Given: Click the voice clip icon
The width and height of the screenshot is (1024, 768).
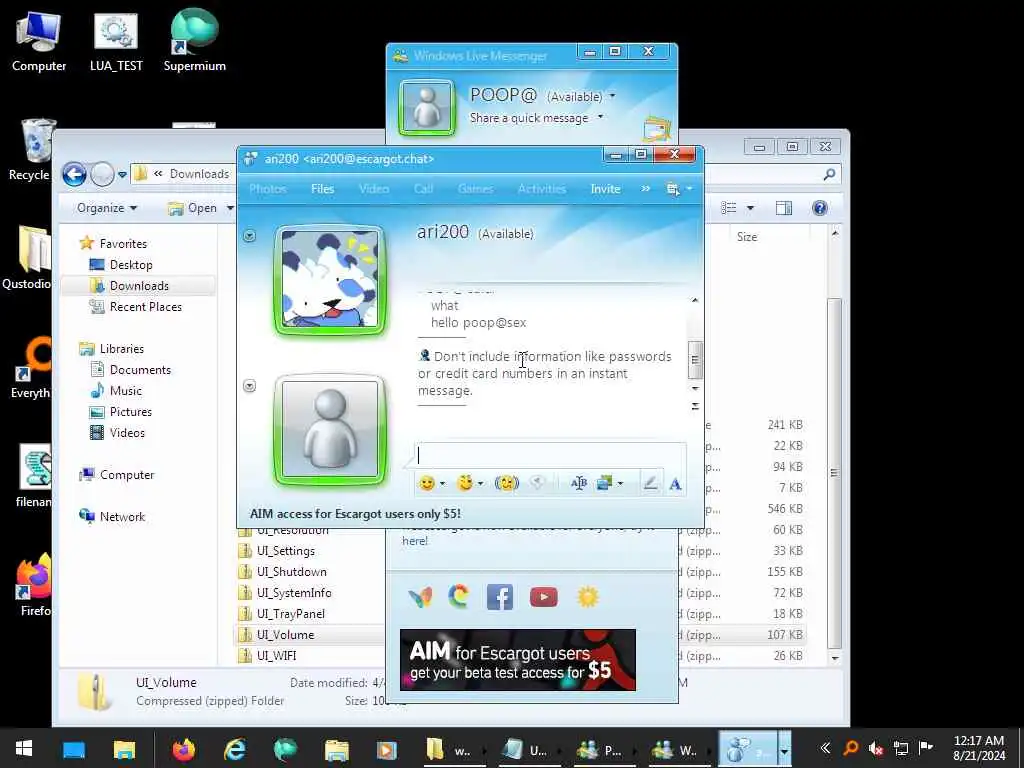Looking at the screenshot, I should [537, 483].
